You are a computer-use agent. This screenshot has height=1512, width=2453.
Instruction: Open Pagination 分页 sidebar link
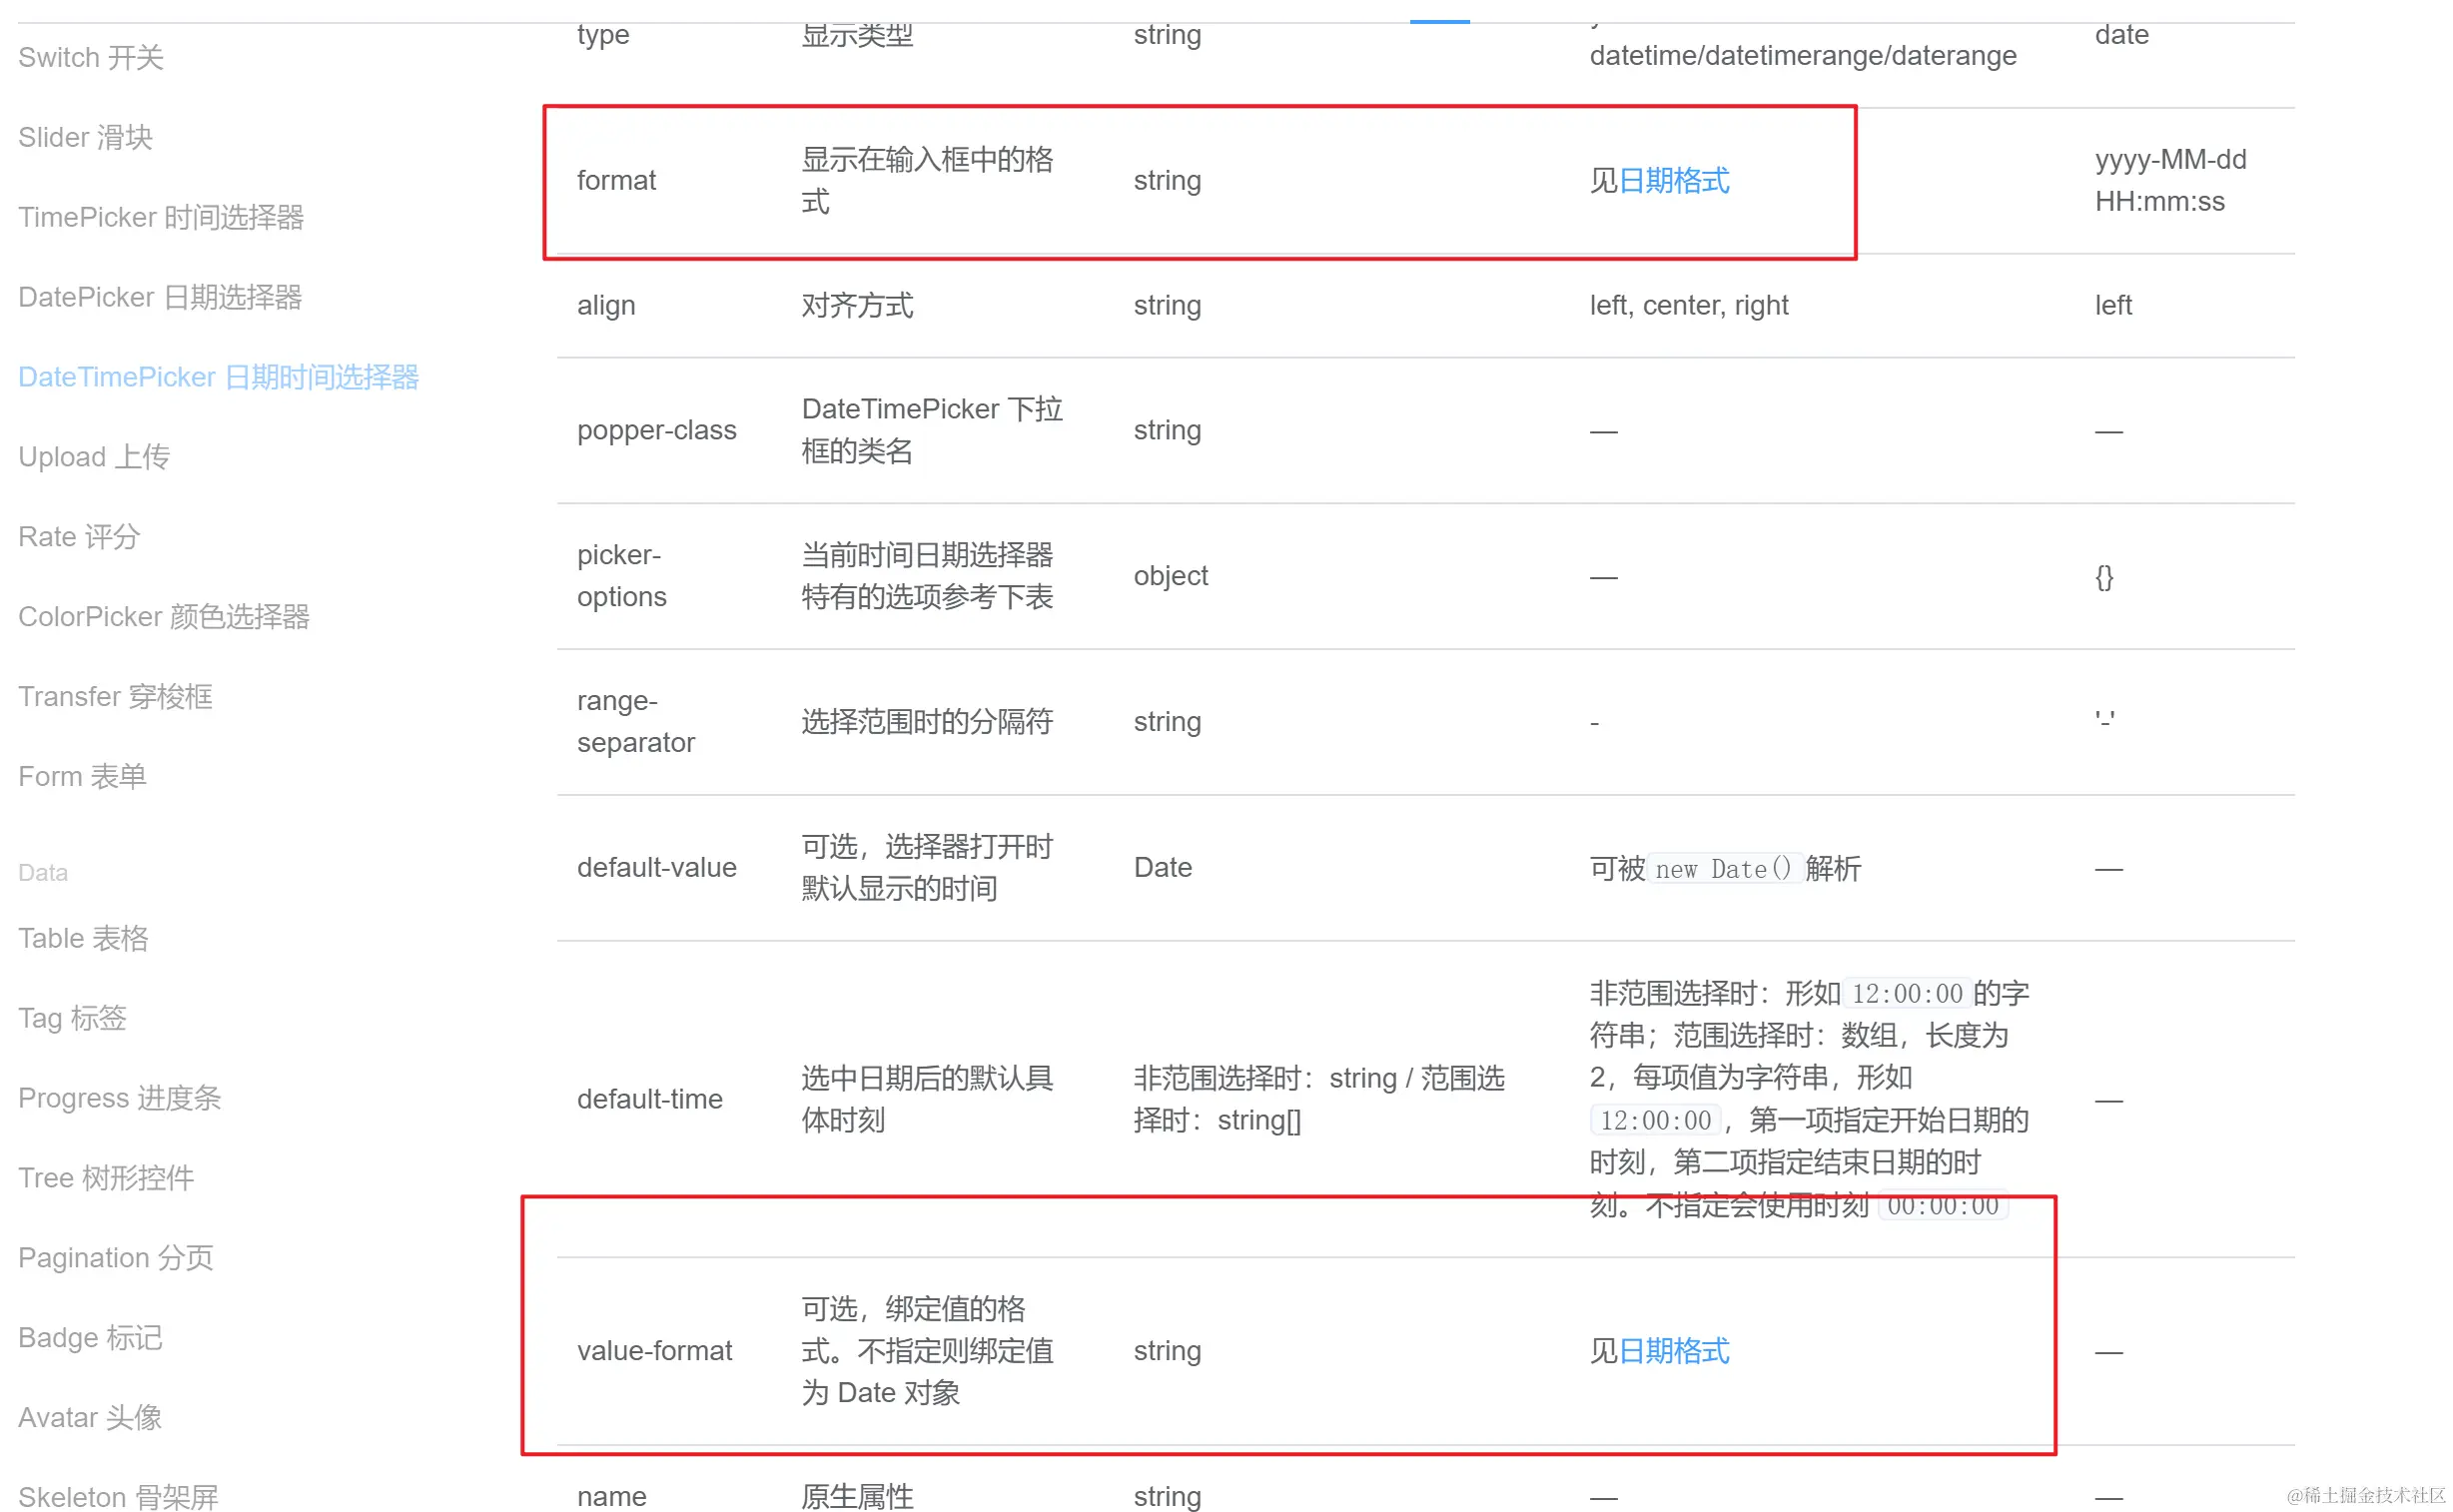pos(115,1259)
